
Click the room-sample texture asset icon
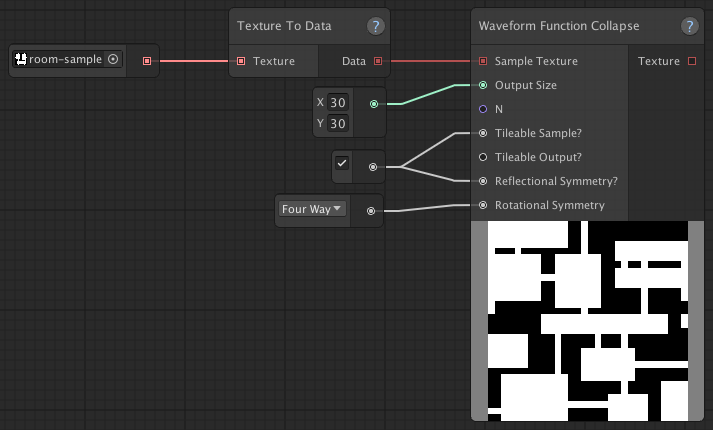[21, 59]
